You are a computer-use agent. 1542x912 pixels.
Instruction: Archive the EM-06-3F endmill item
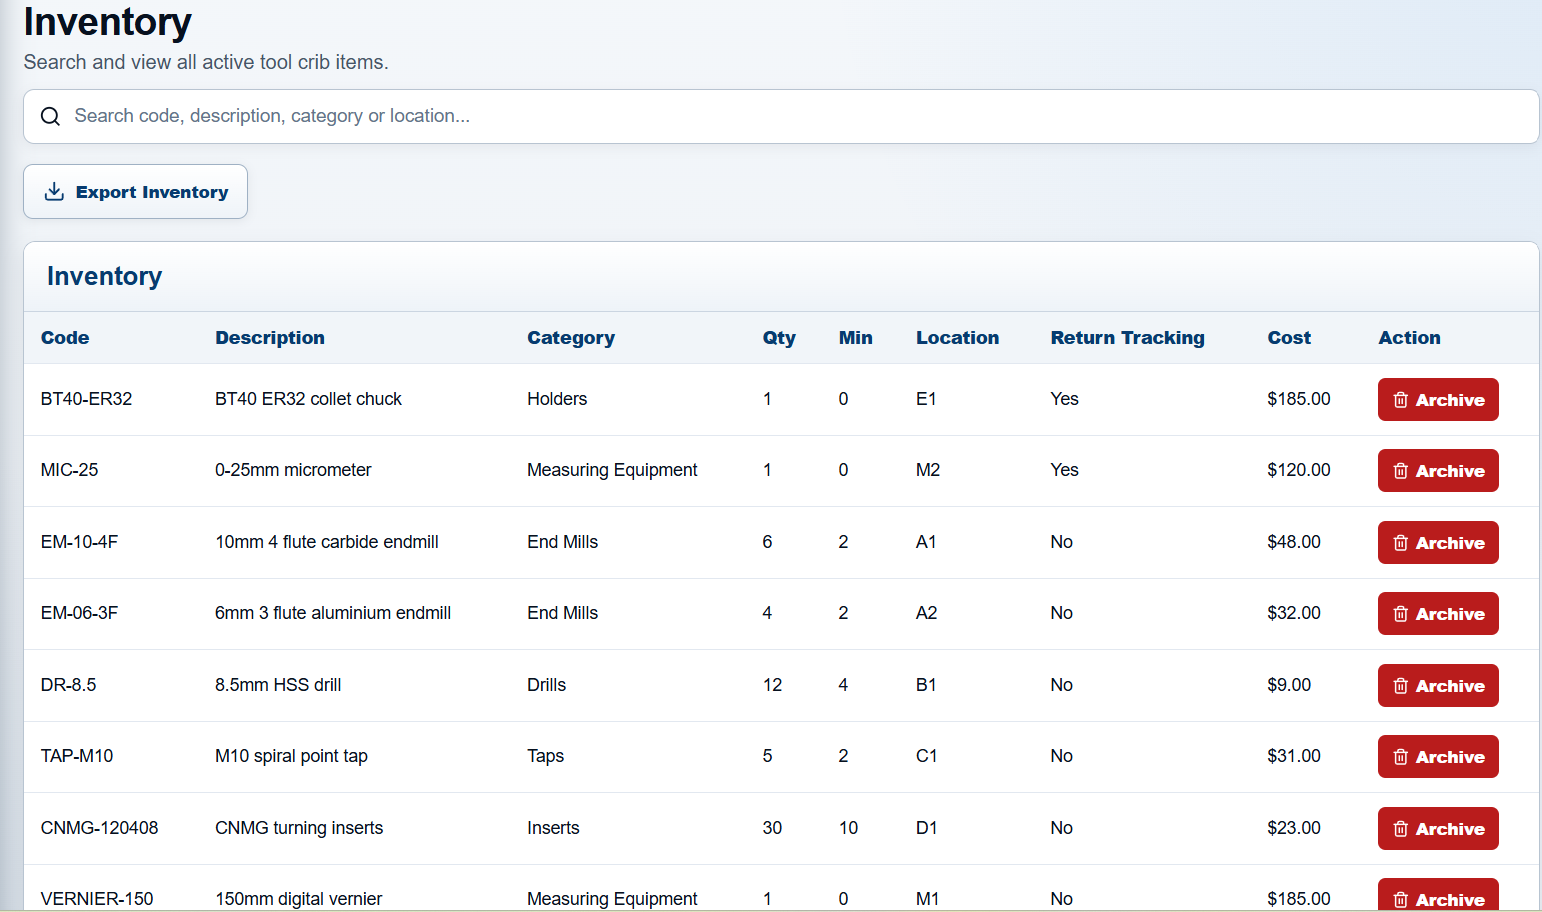[x=1438, y=614]
